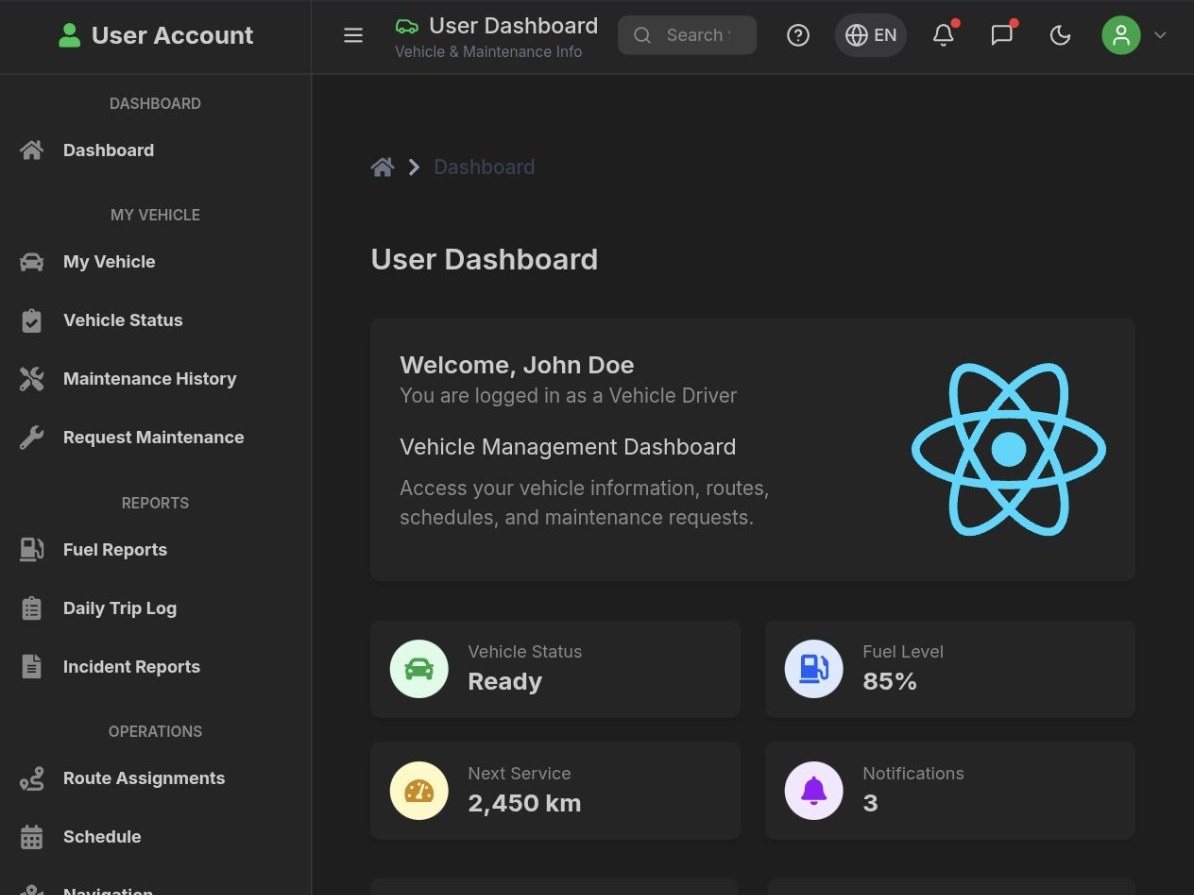This screenshot has height=895, width=1194.
Task: Click the Dashboard home icon in sidebar
Action: point(31,150)
